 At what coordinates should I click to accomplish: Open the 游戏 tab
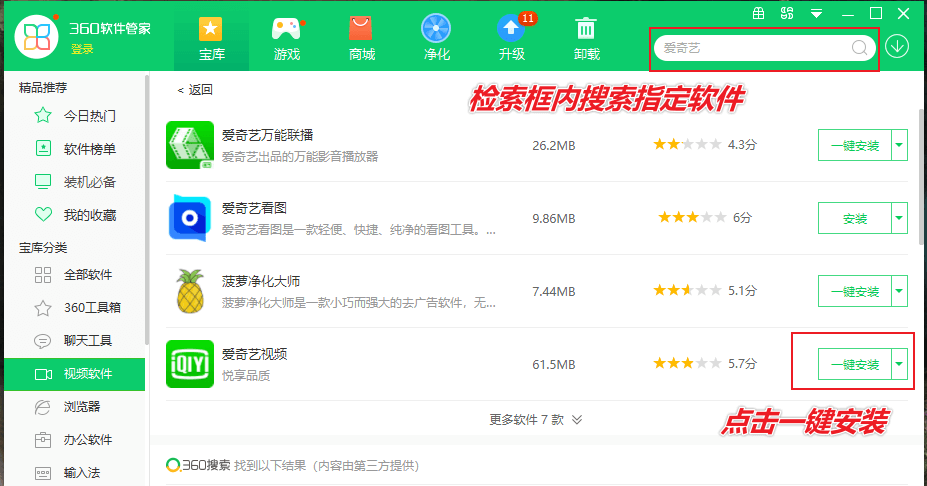pyautogui.click(x=287, y=39)
